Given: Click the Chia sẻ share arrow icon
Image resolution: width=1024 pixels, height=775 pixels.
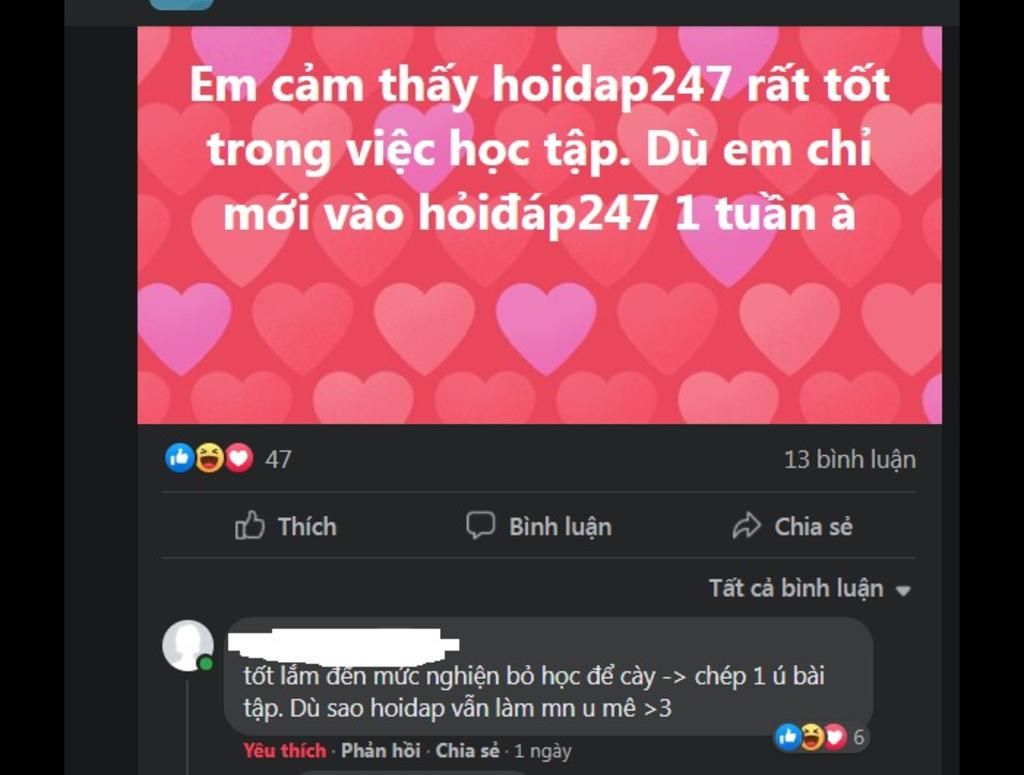Looking at the screenshot, I should click(746, 526).
